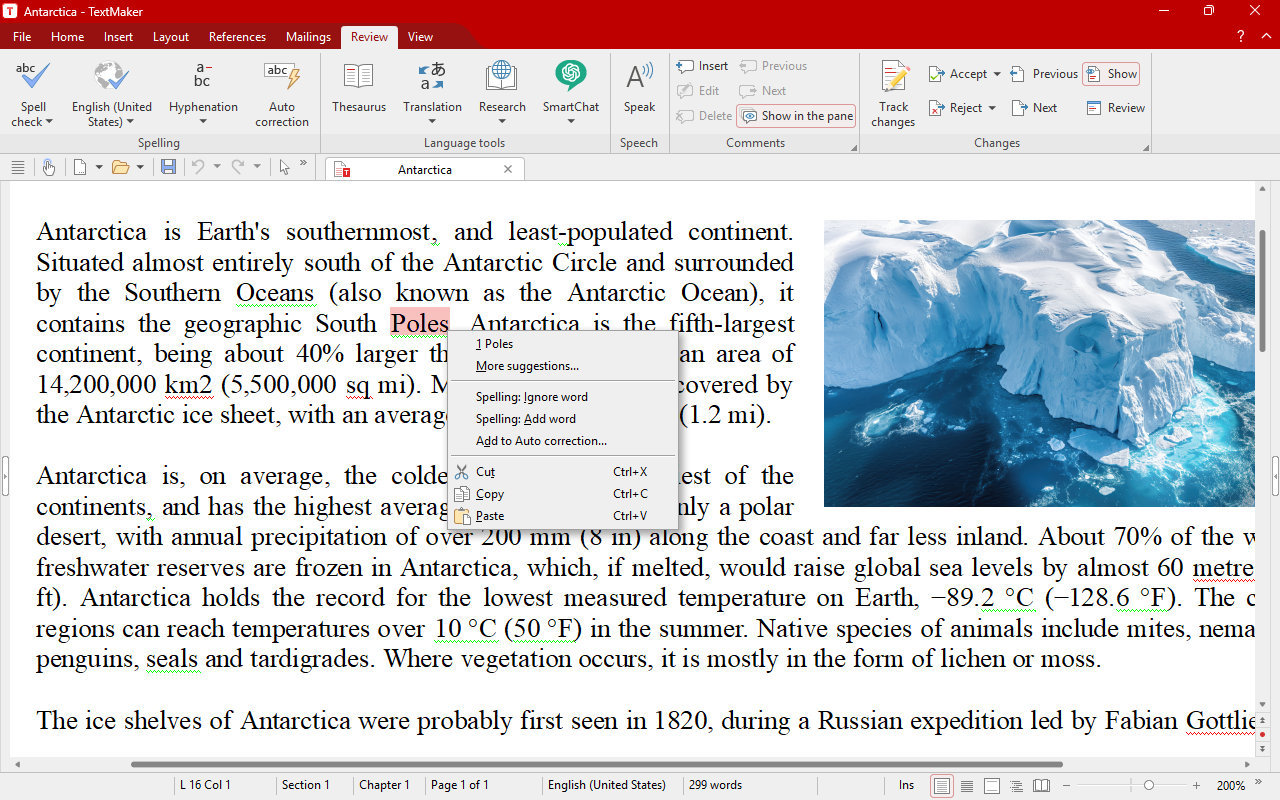Toggle the Show changes button
This screenshot has width=1280, height=800.
point(1111,74)
